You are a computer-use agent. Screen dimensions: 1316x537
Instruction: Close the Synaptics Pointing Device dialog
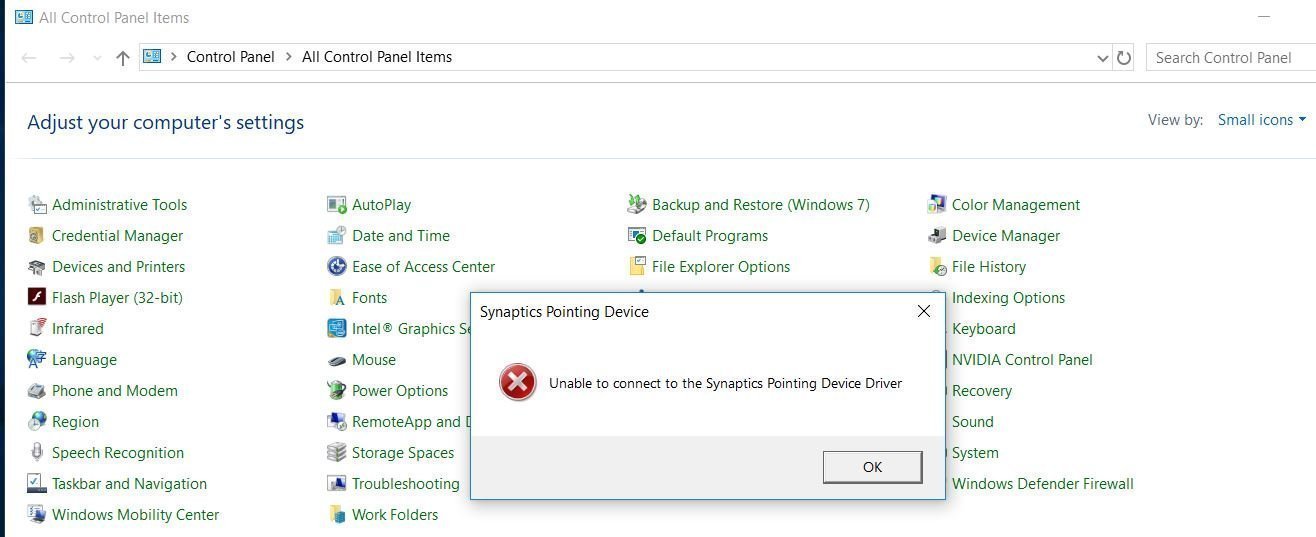click(924, 311)
